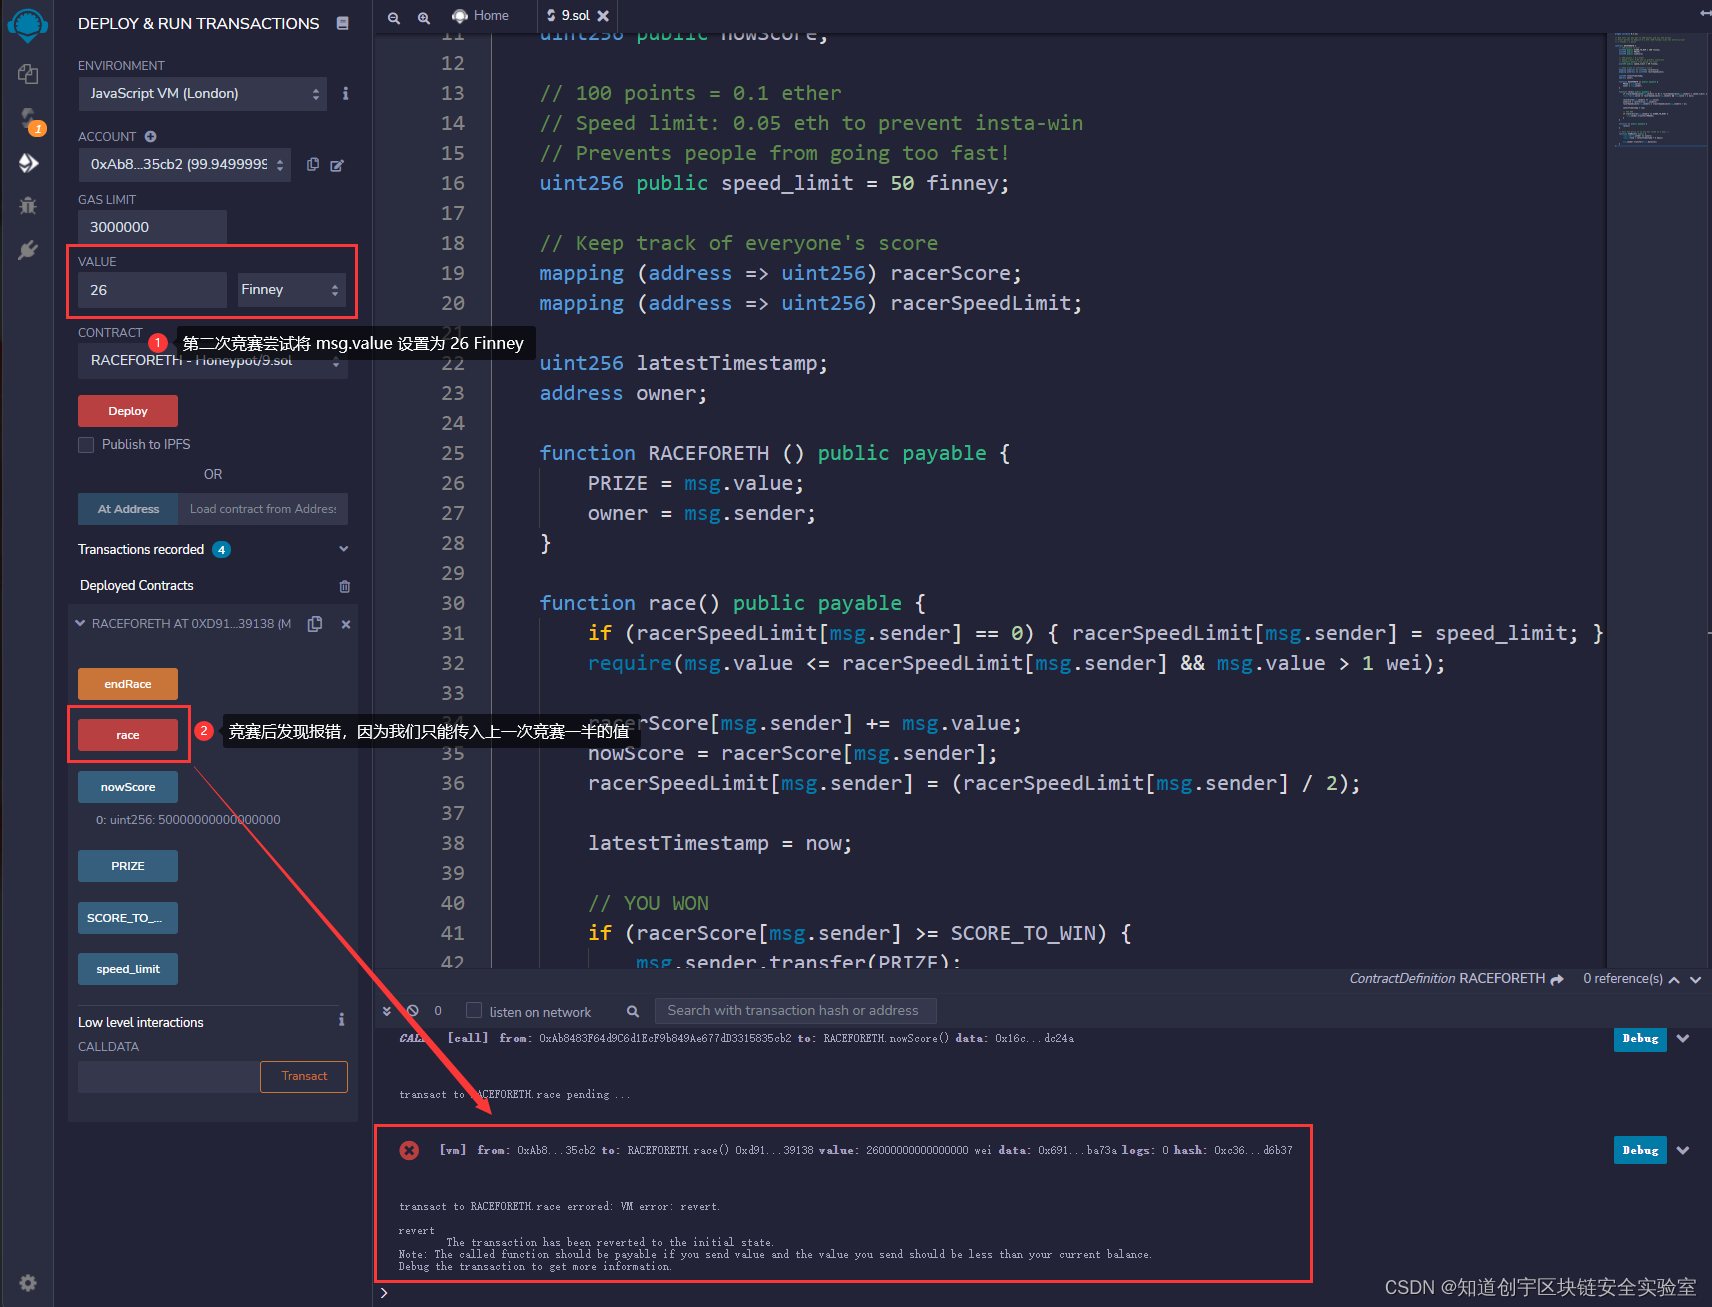Go to next reference with down chevron

click(1695, 980)
